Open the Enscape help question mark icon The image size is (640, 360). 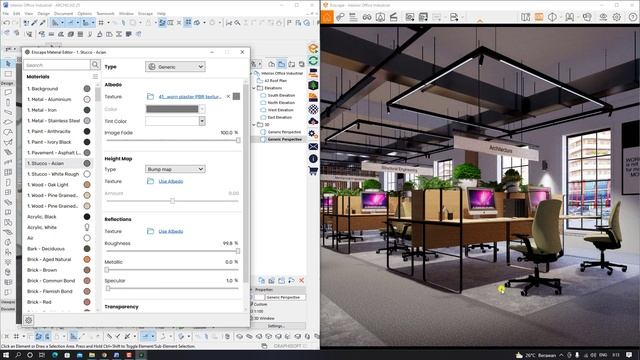point(633,17)
